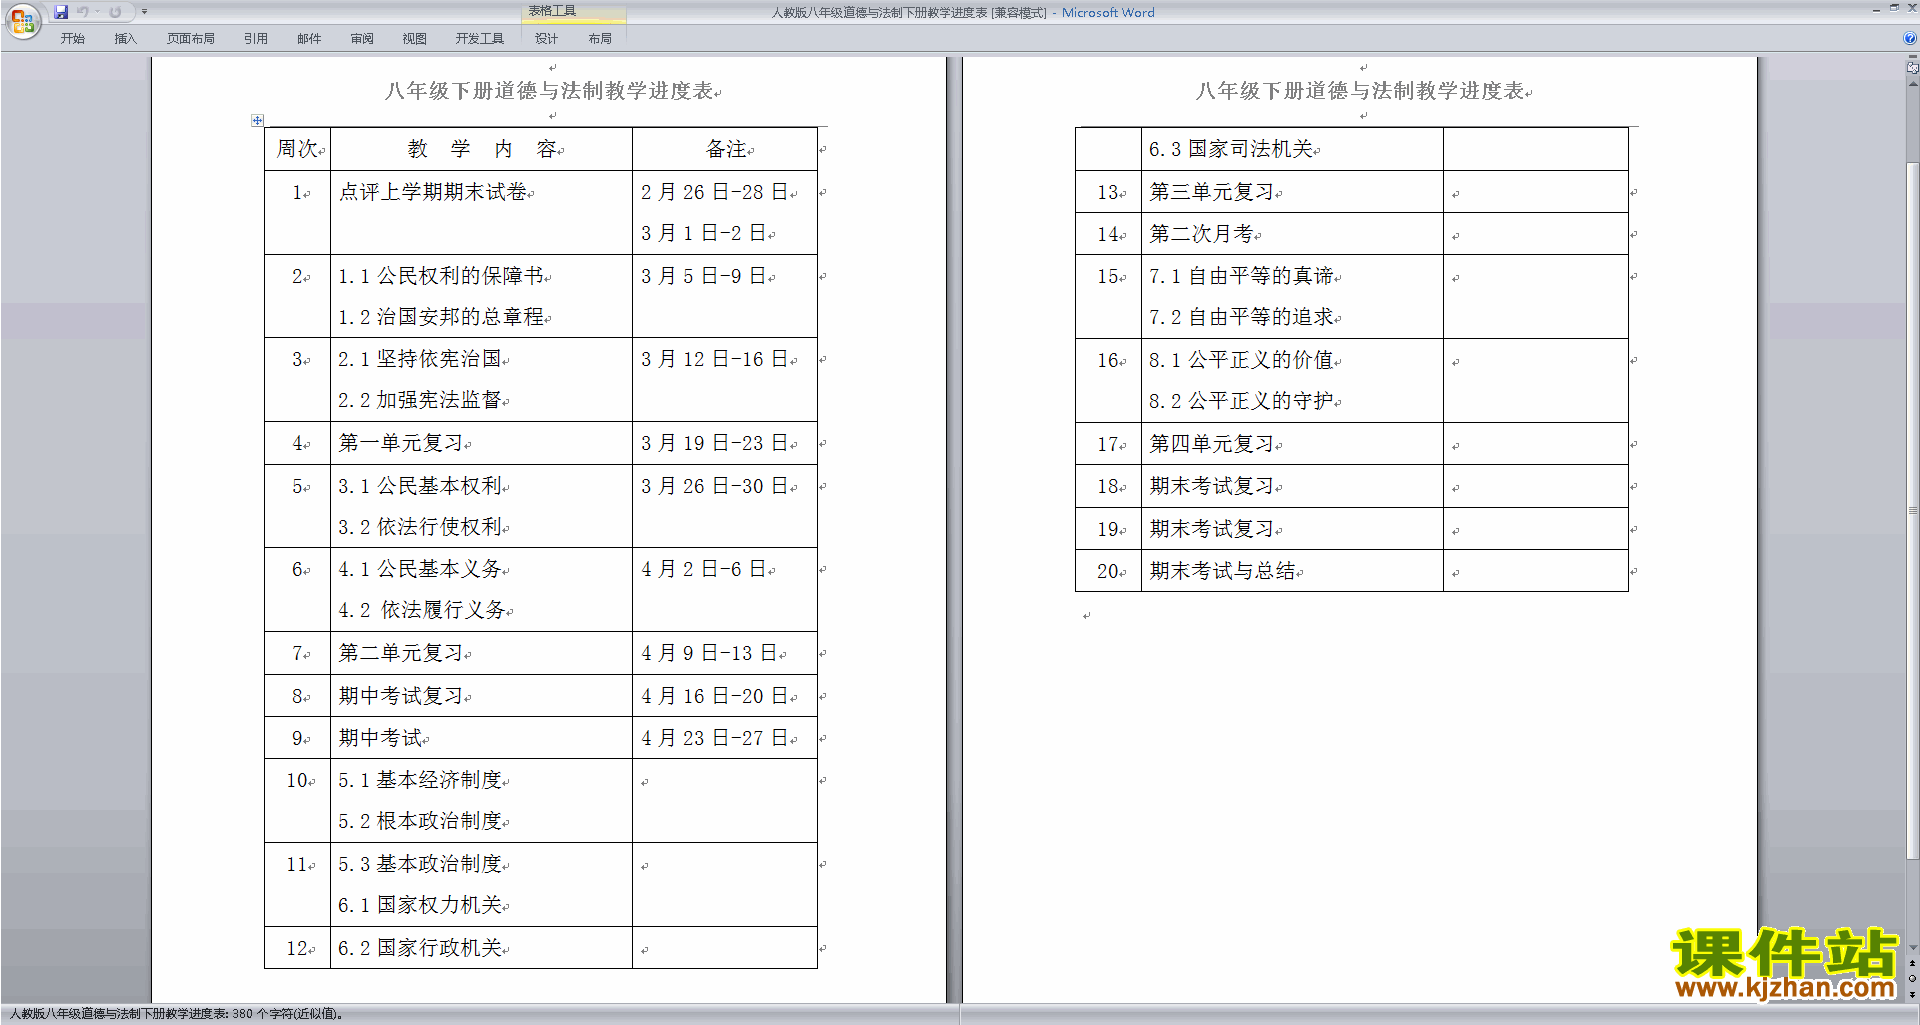Click the status bar character count text
This screenshot has height=1025, width=1920.
(176, 1013)
